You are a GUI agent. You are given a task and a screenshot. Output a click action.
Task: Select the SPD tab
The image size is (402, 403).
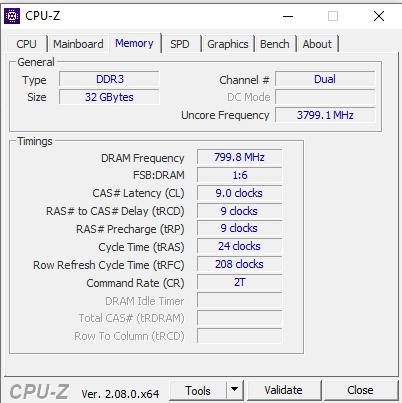coord(180,44)
